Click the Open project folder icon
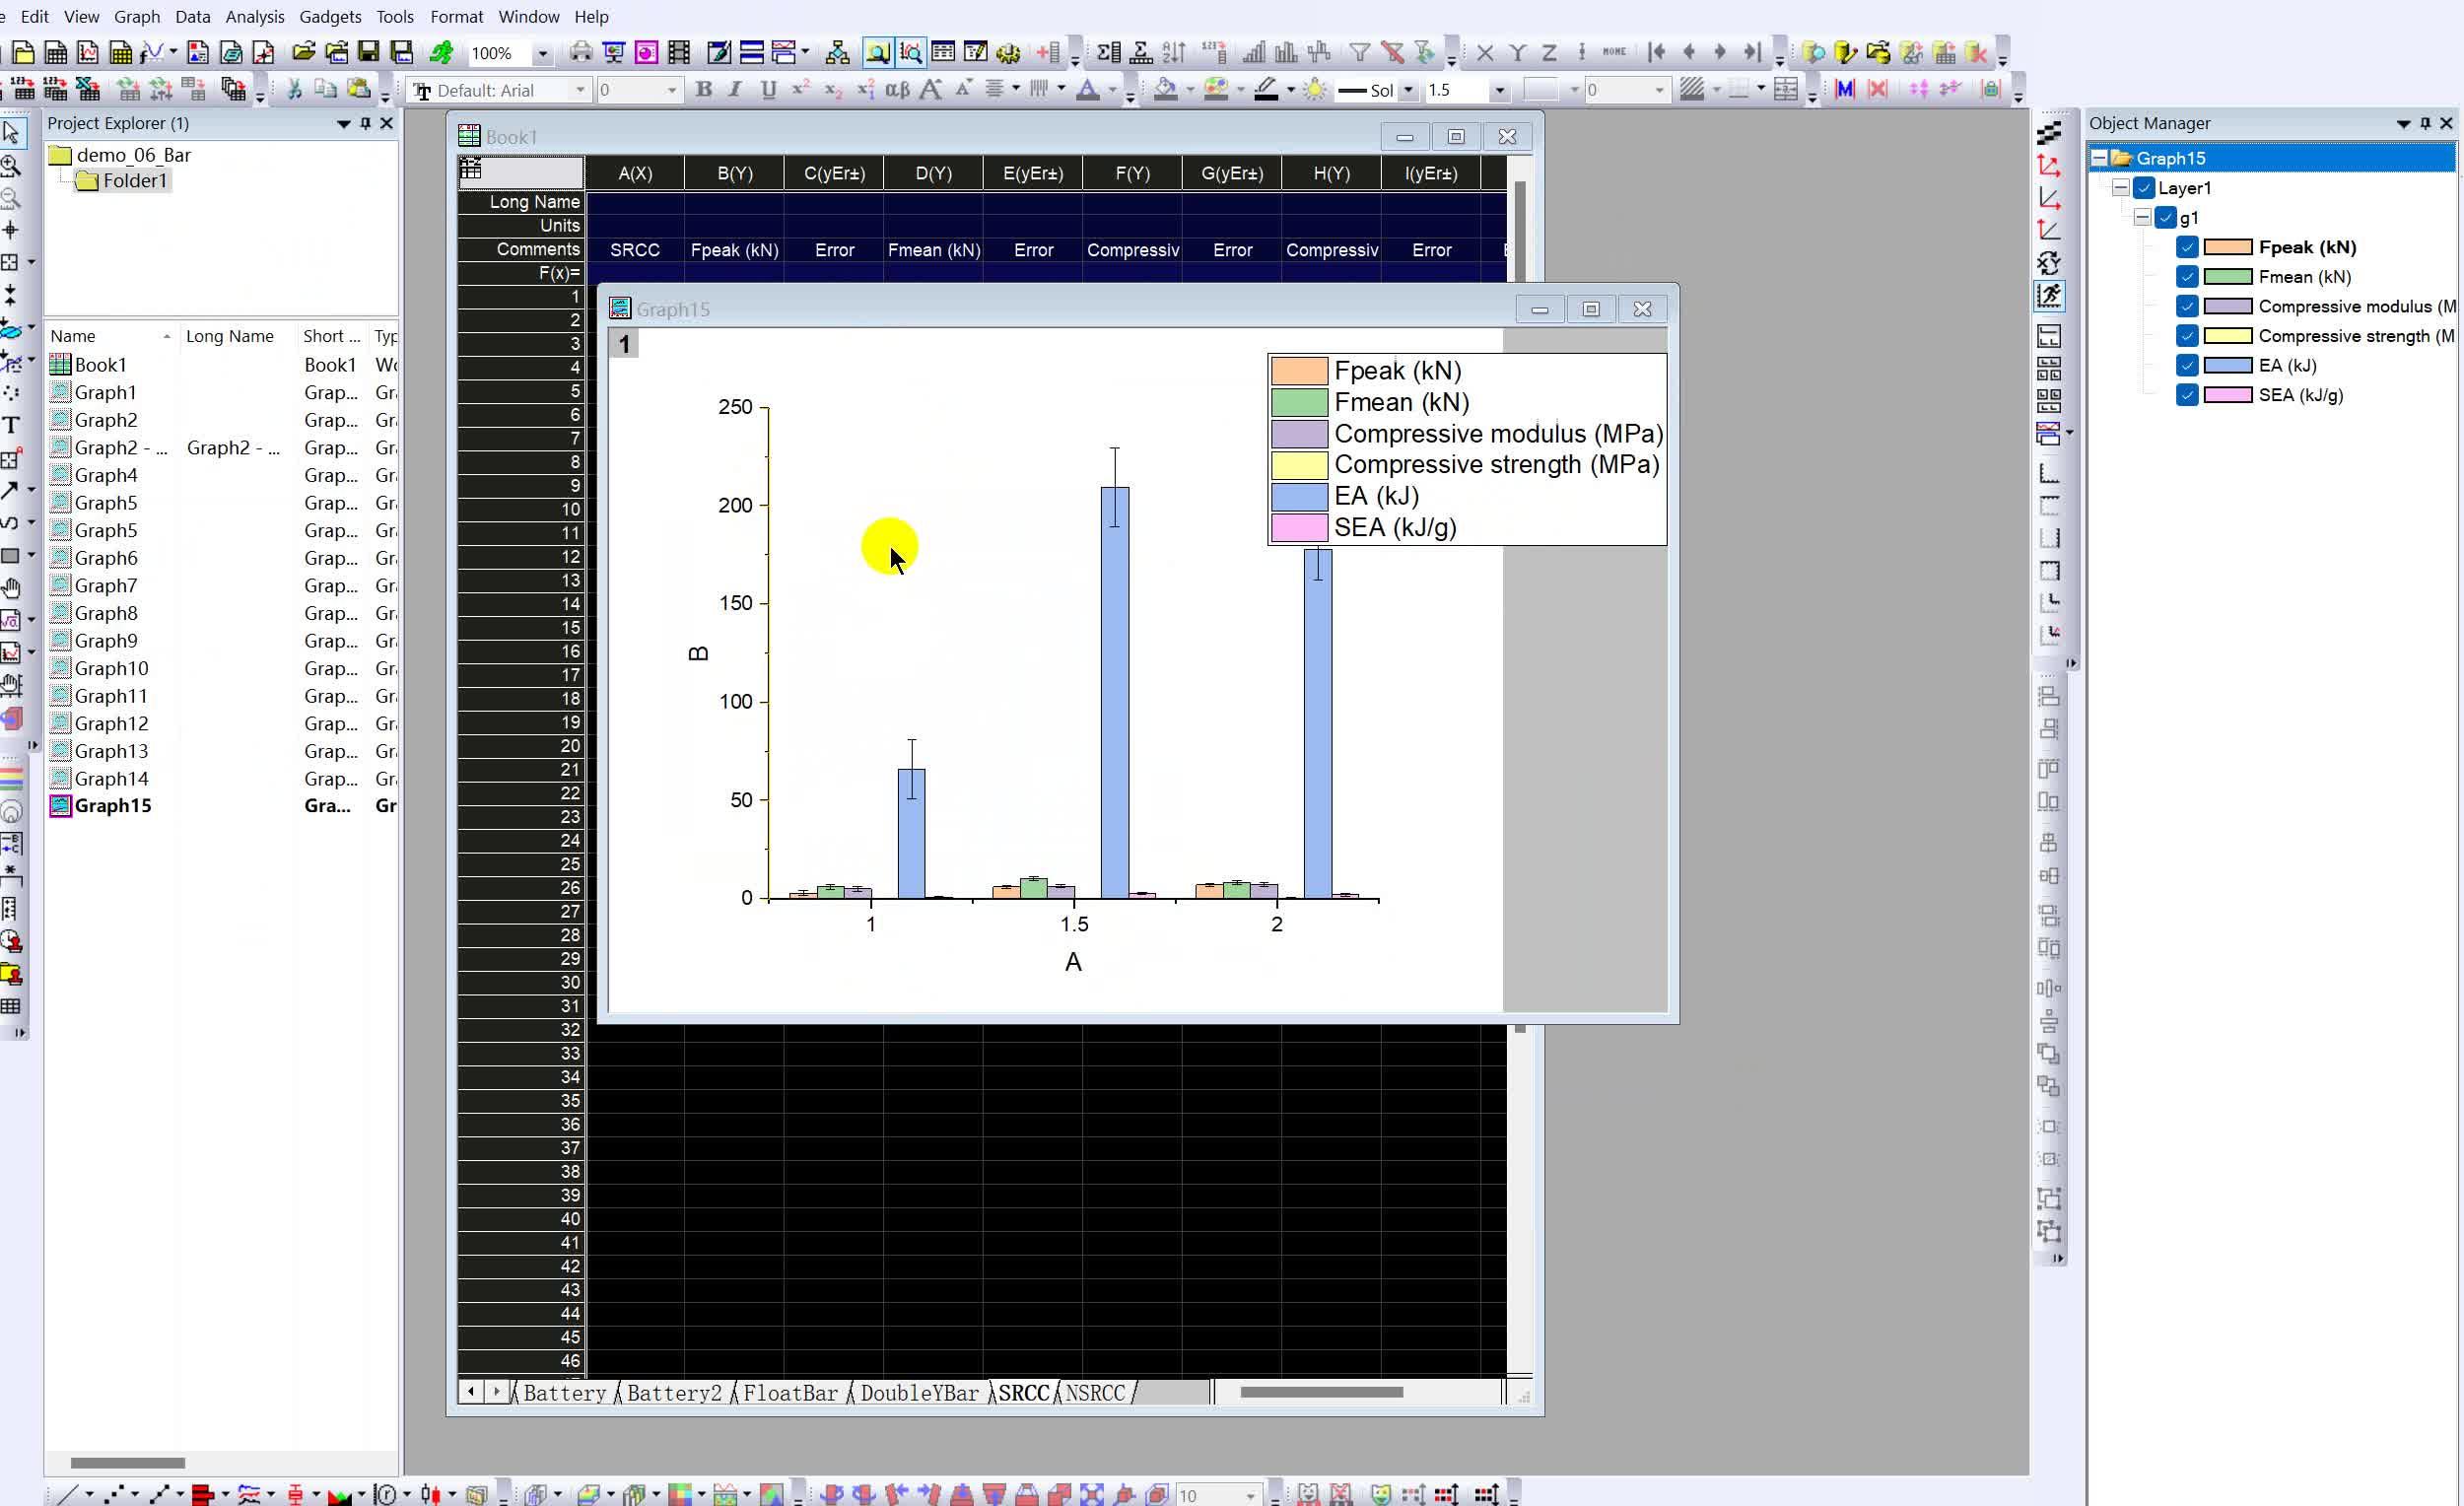 click(x=304, y=52)
